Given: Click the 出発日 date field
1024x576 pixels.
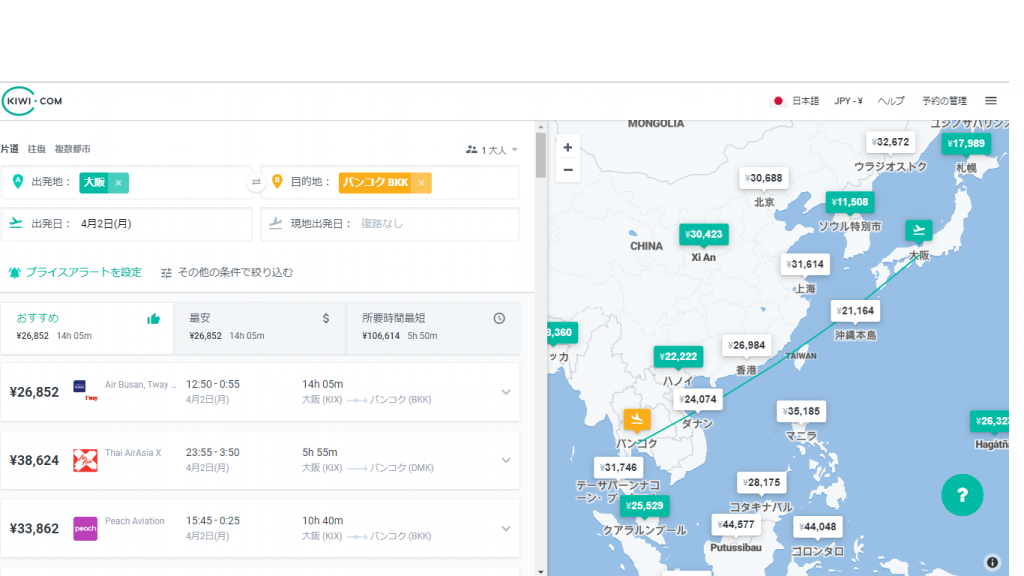Looking at the screenshot, I should click(127, 223).
